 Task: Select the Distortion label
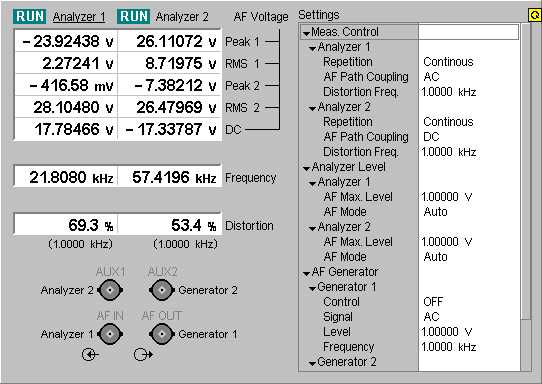click(x=249, y=226)
